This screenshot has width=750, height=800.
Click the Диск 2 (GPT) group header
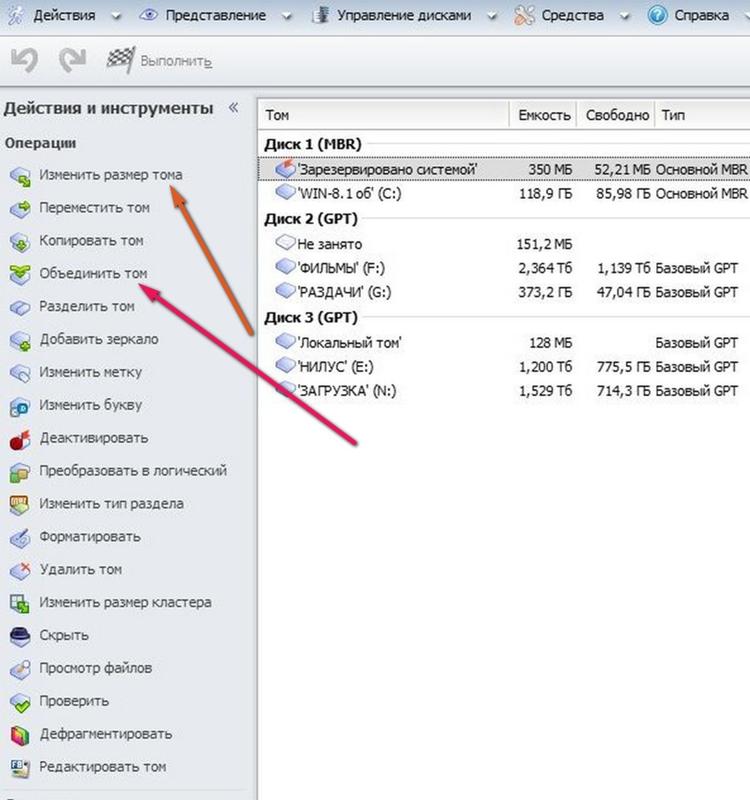(x=311, y=219)
